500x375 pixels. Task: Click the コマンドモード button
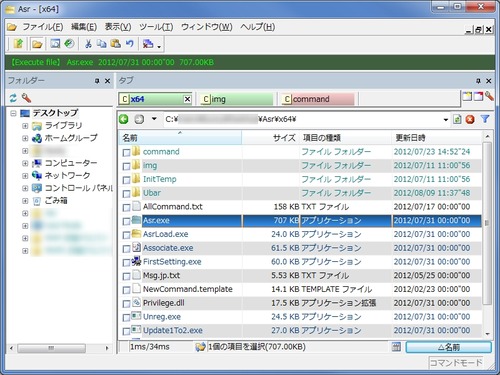click(456, 363)
